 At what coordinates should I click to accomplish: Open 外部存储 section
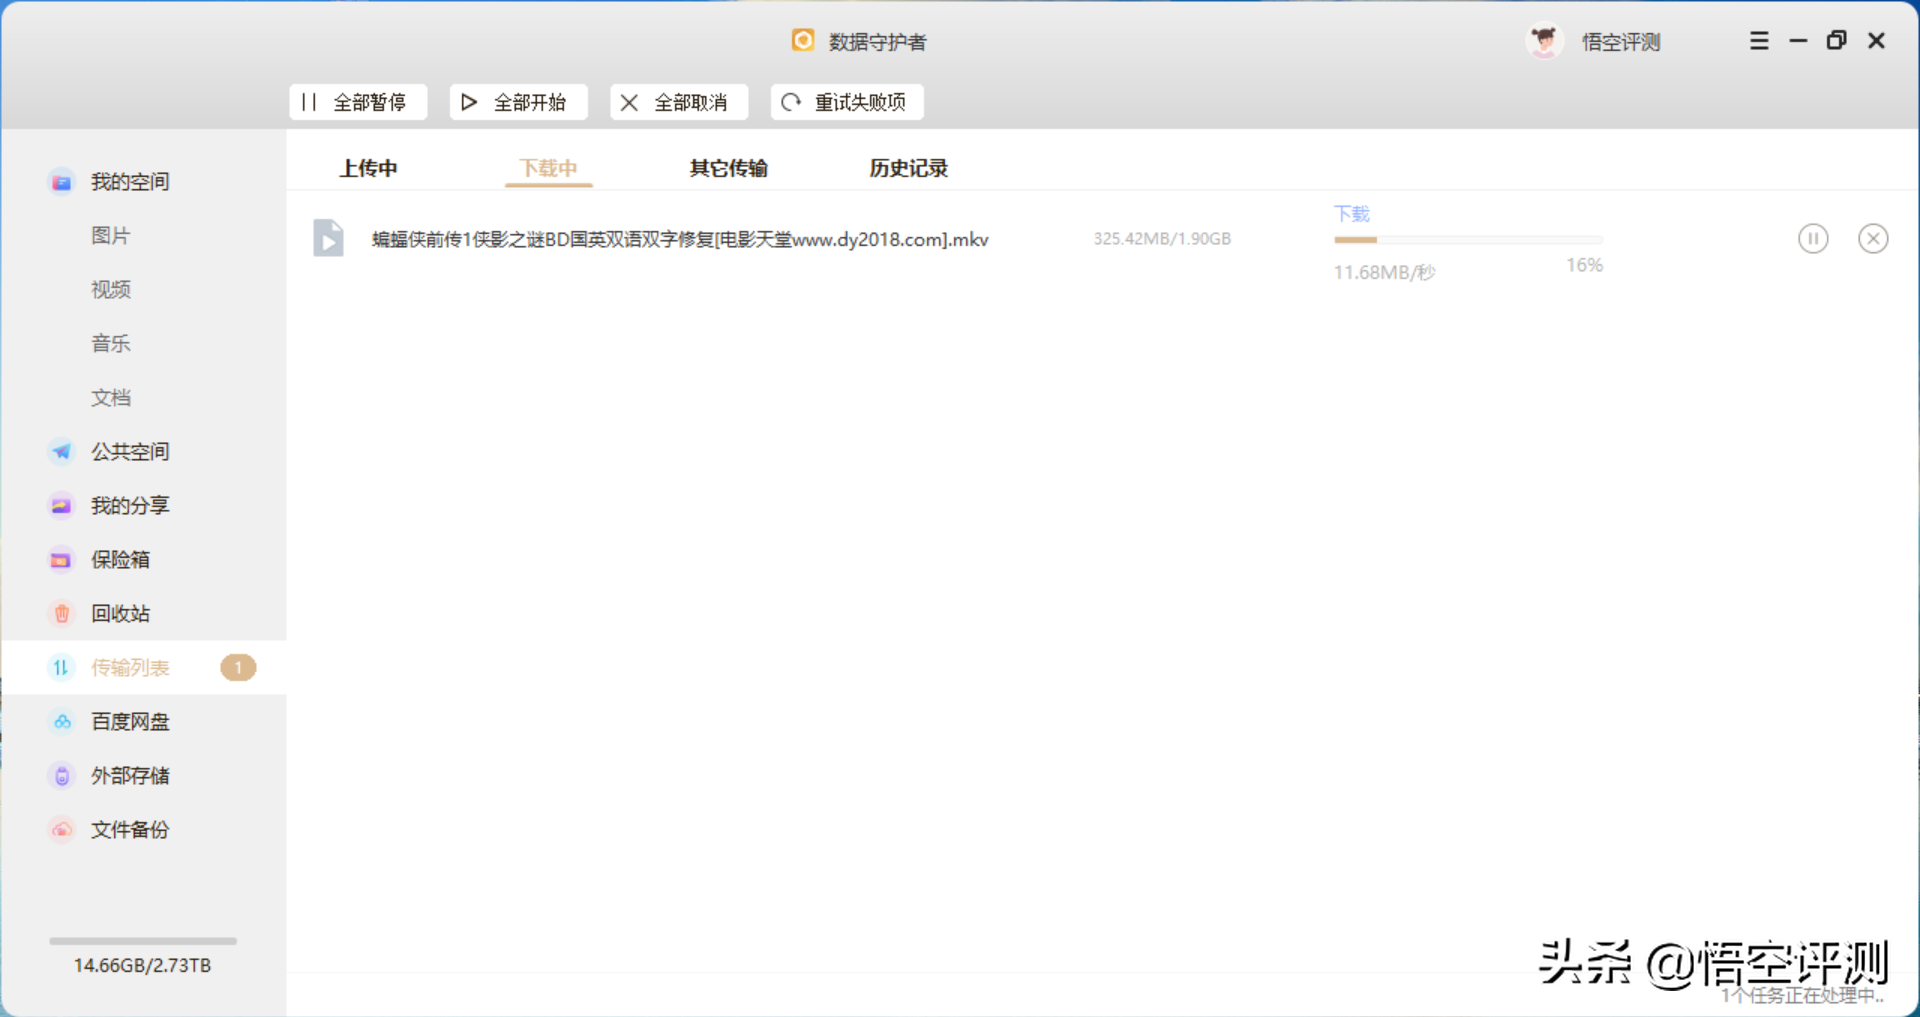pyautogui.click(x=130, y=776)
